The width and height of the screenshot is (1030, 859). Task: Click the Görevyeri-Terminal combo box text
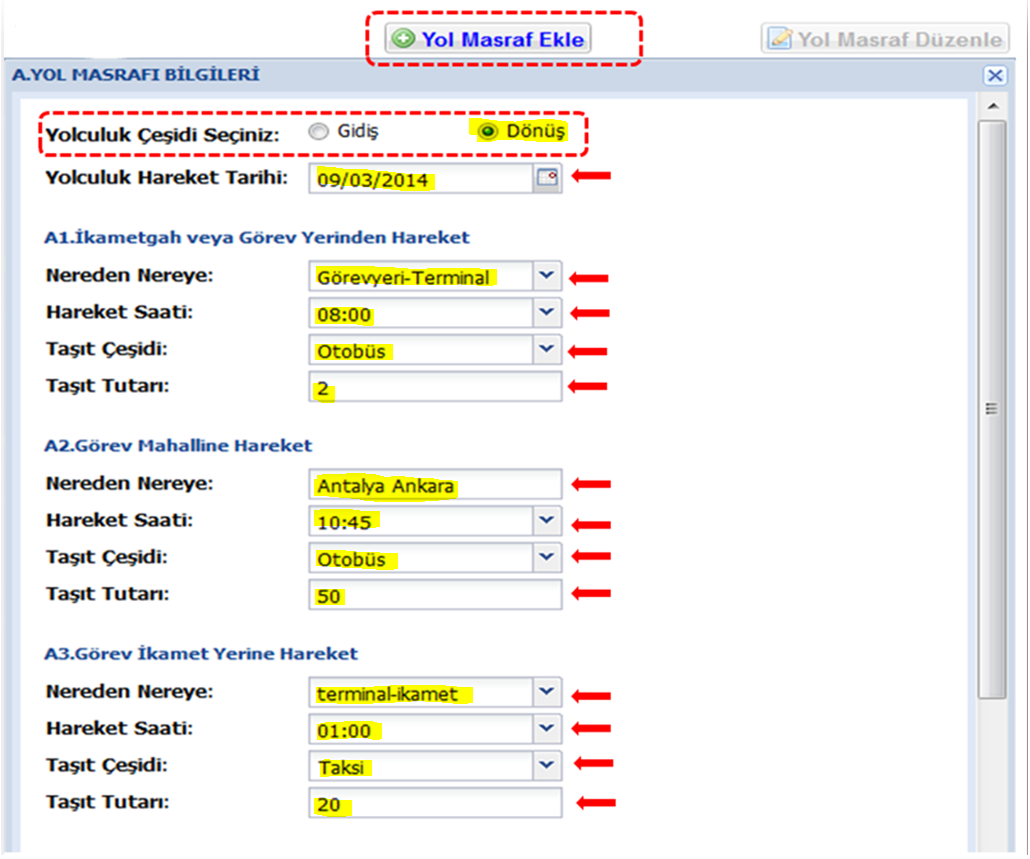[403, 277]
